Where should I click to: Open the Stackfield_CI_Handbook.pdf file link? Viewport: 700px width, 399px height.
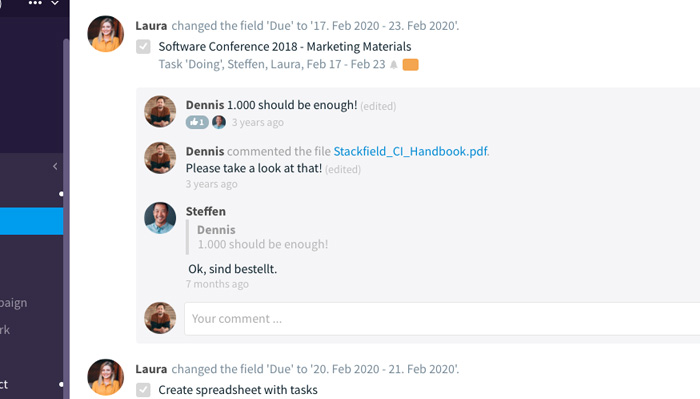(x=410, y=151)
